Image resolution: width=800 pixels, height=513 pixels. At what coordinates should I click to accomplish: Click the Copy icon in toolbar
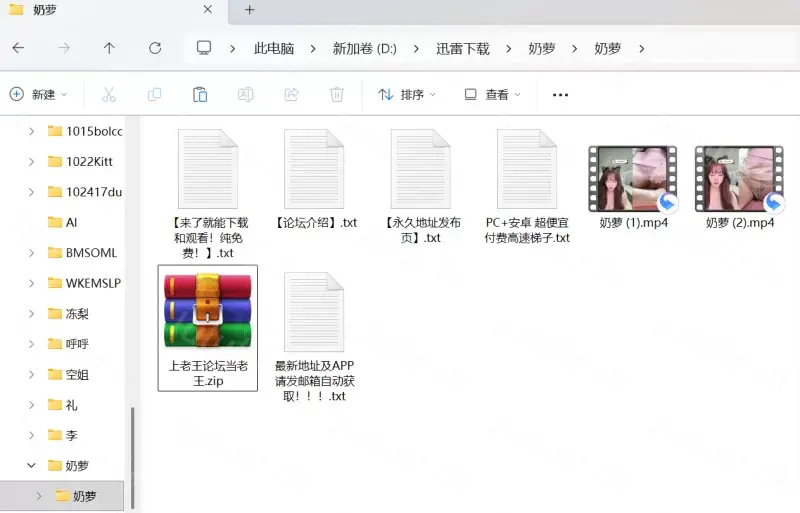click(154, 94)
